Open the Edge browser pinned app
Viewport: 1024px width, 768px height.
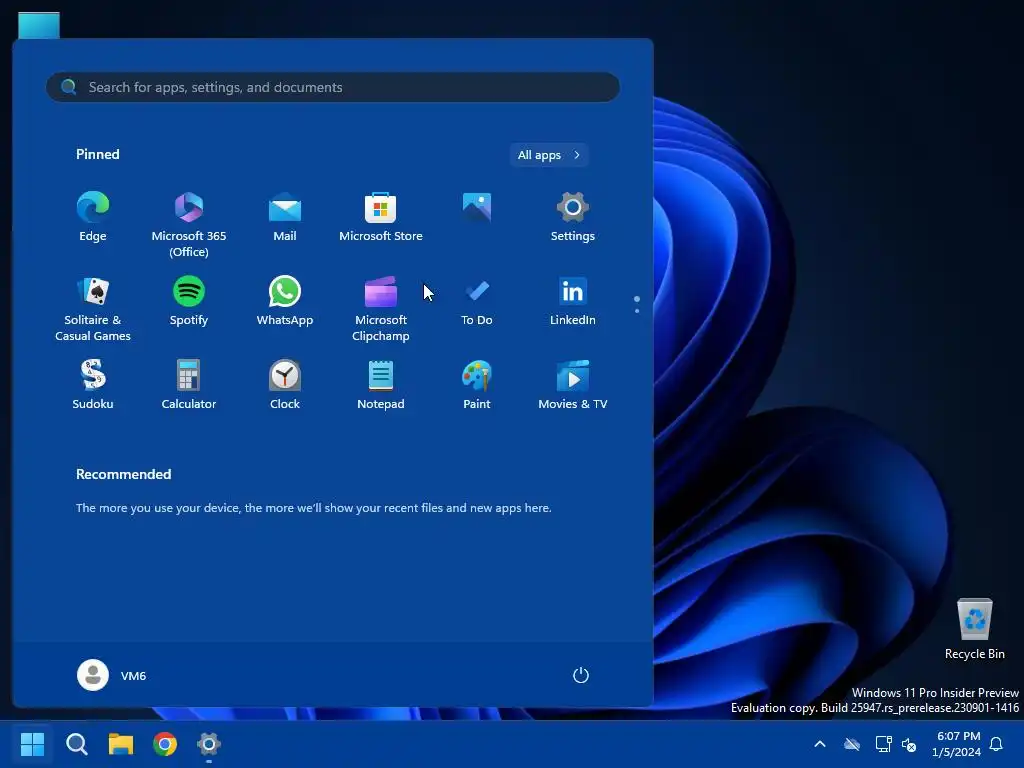(x=93, y=217)
